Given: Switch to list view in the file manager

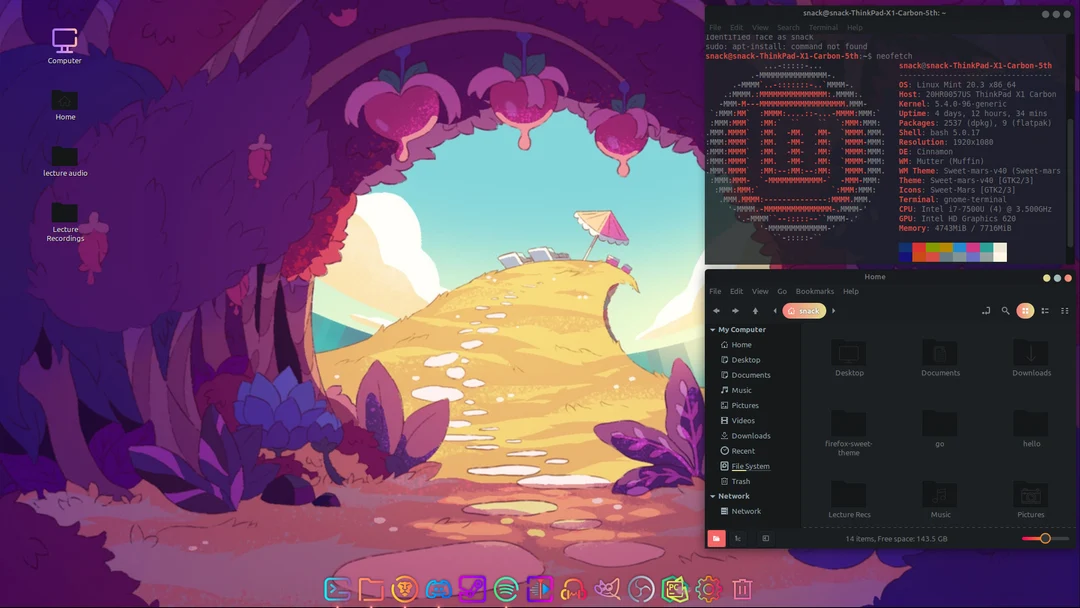Looking at the screenshot, I should point(1044,311).
